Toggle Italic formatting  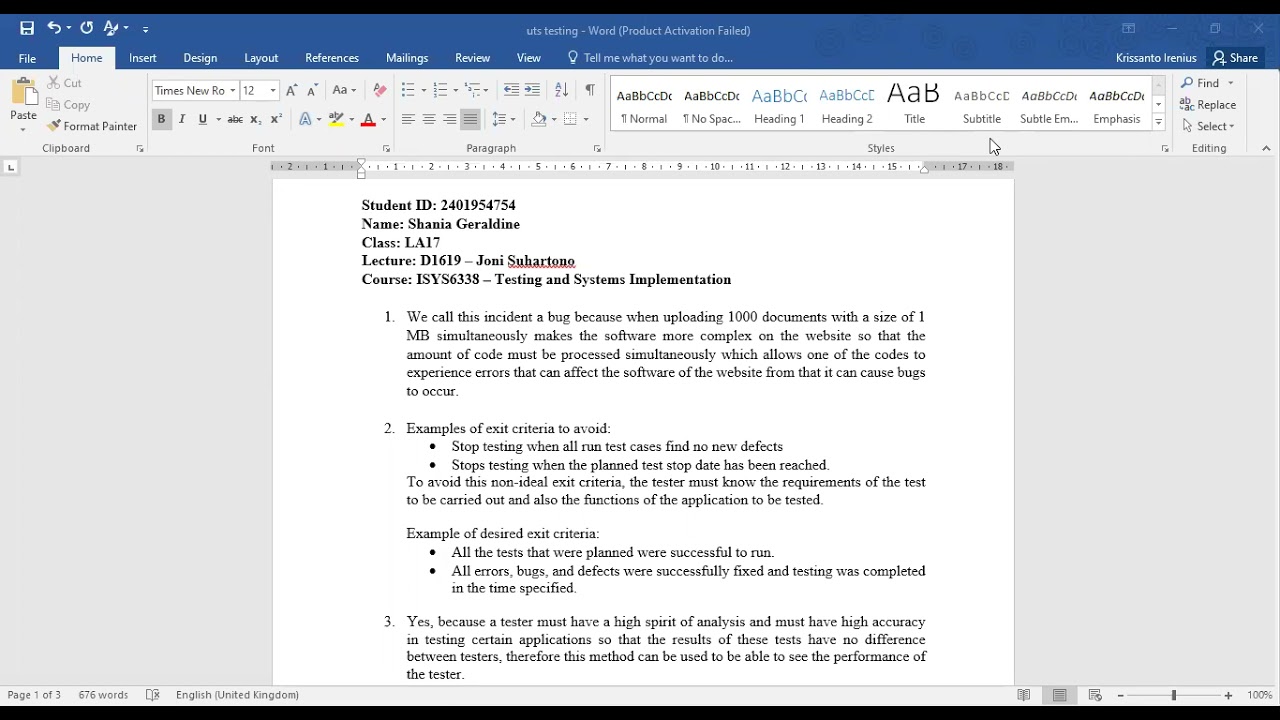182,119
